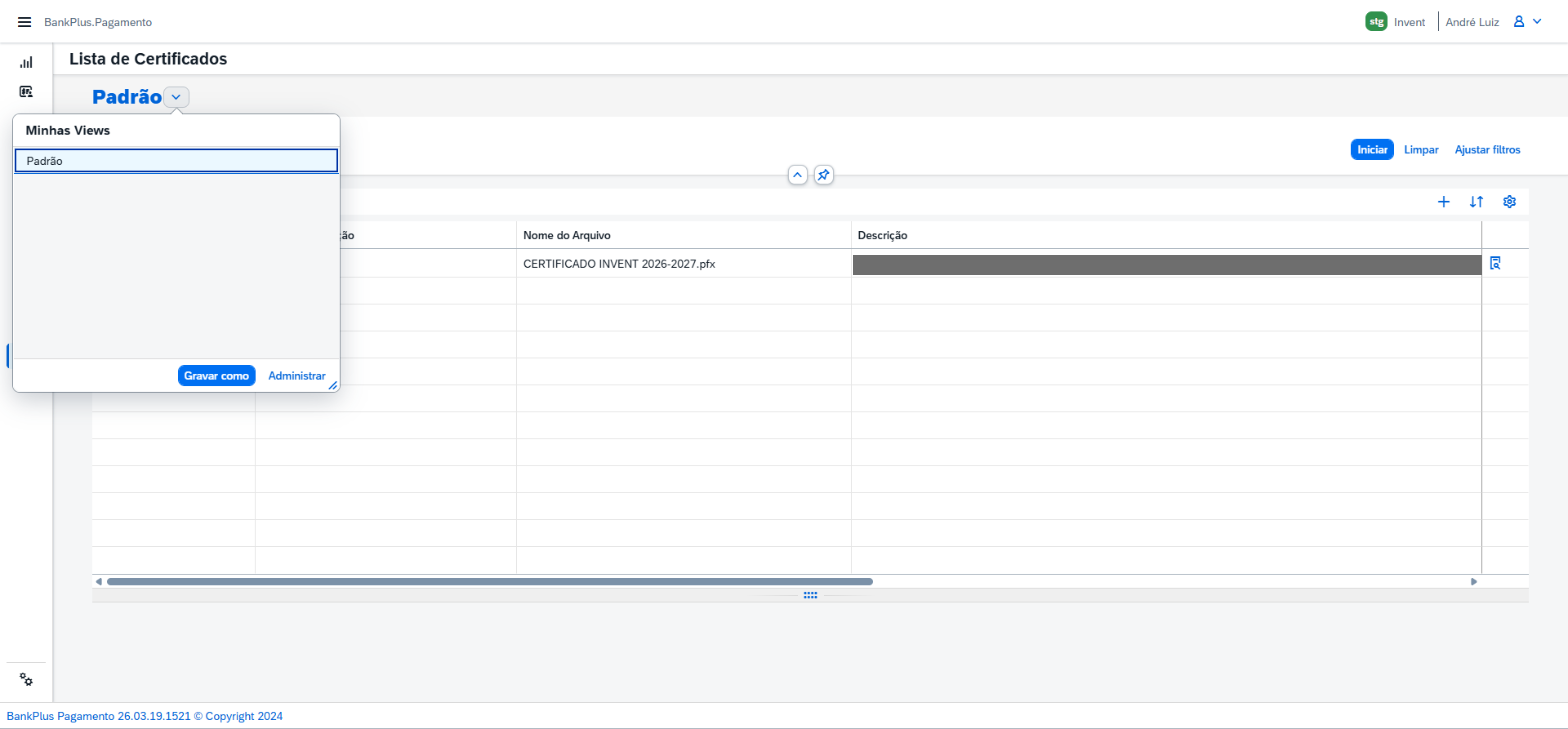Click the Limpar filters button
The height and width of the screenshot is (729, 1568).
tap(1421, 149)
